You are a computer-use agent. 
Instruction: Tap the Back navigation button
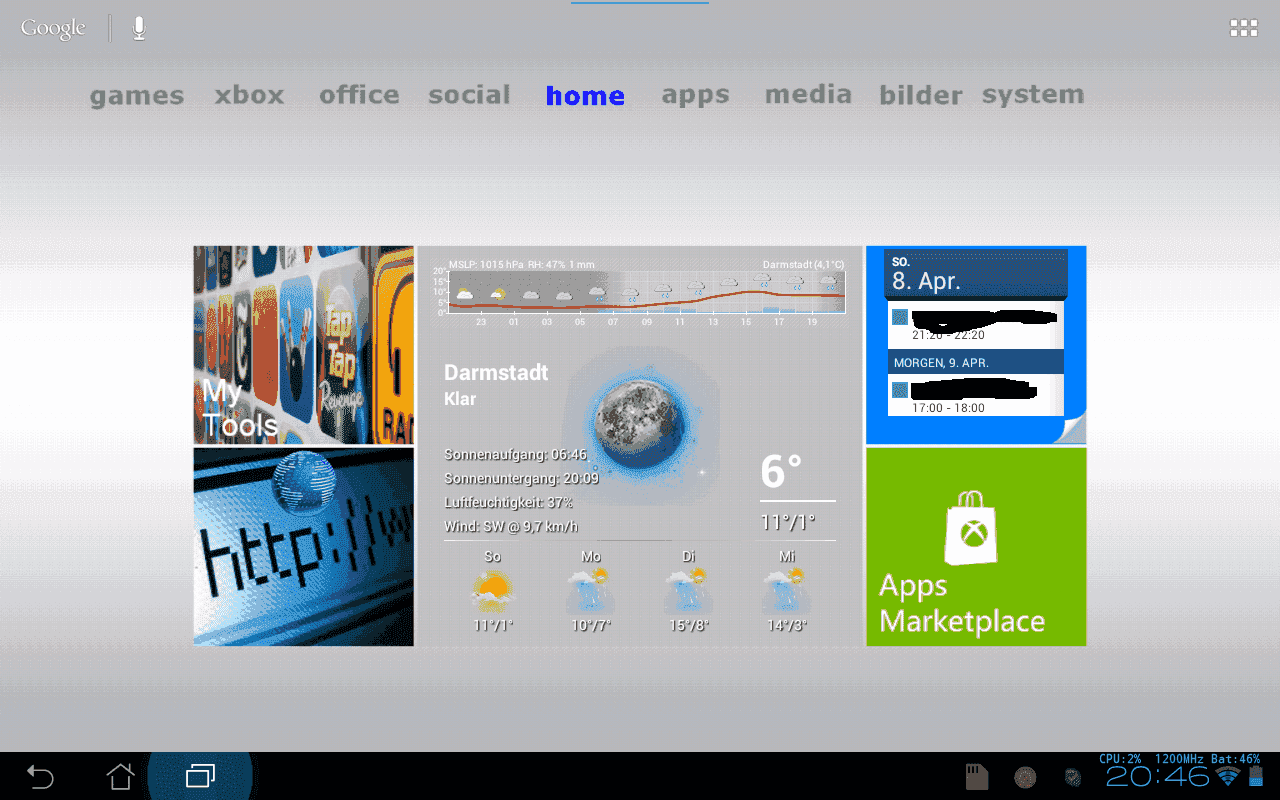(40, 776)
